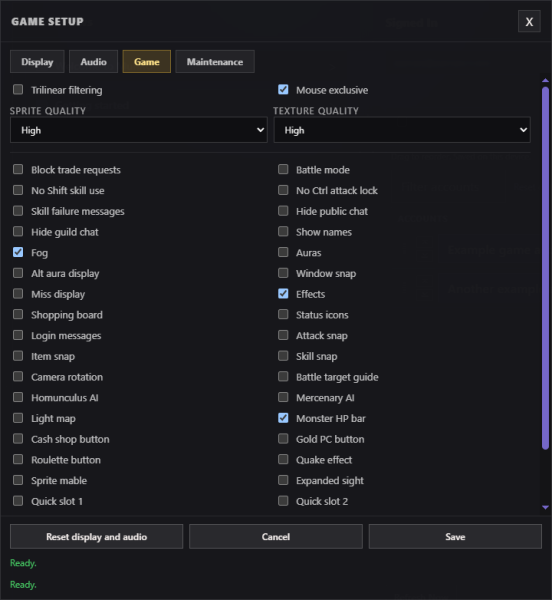552x600 pixels.
Task: Turn on Light map
Action: [18, 417]
